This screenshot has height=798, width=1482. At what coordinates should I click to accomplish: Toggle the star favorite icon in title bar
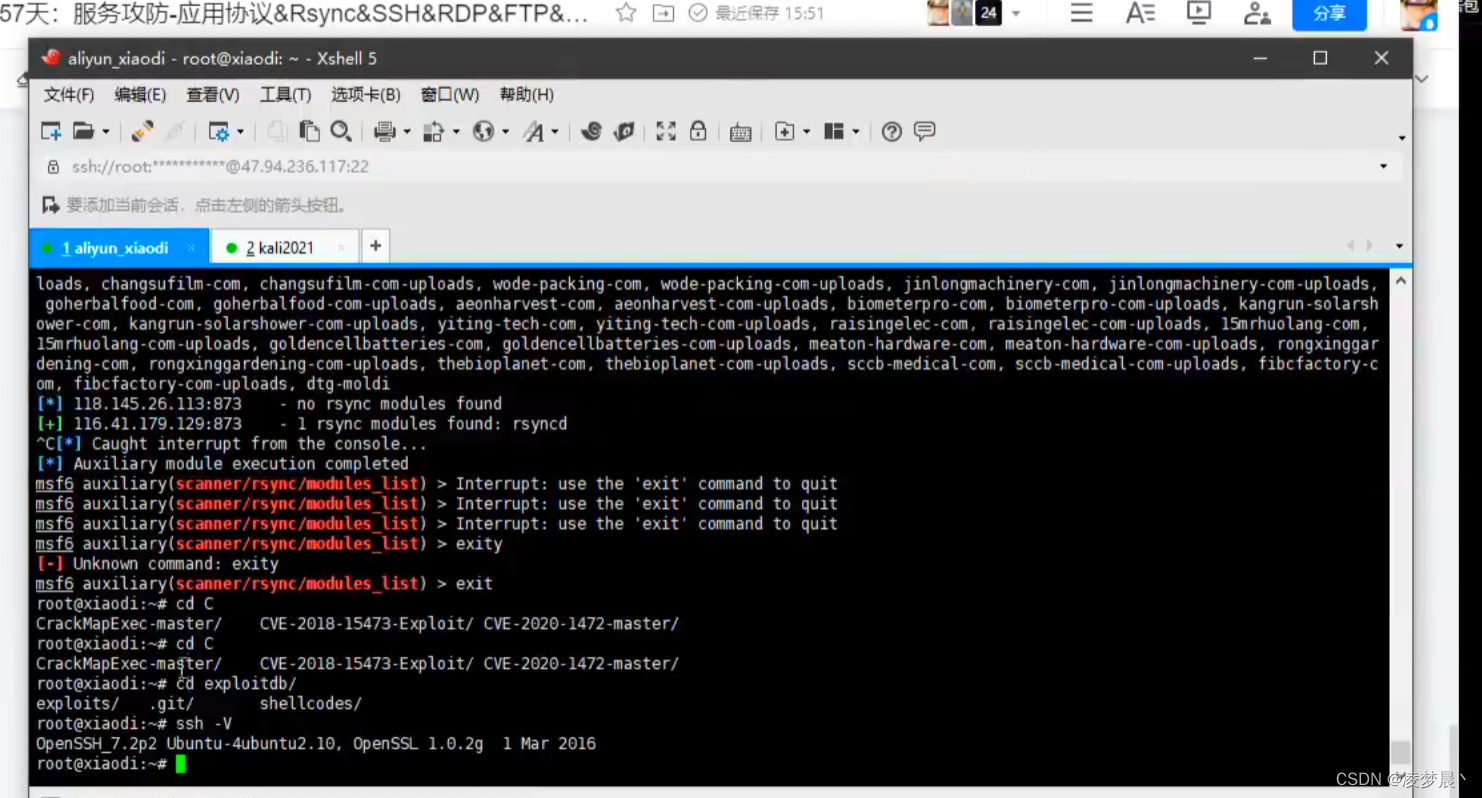pos(626,15)
